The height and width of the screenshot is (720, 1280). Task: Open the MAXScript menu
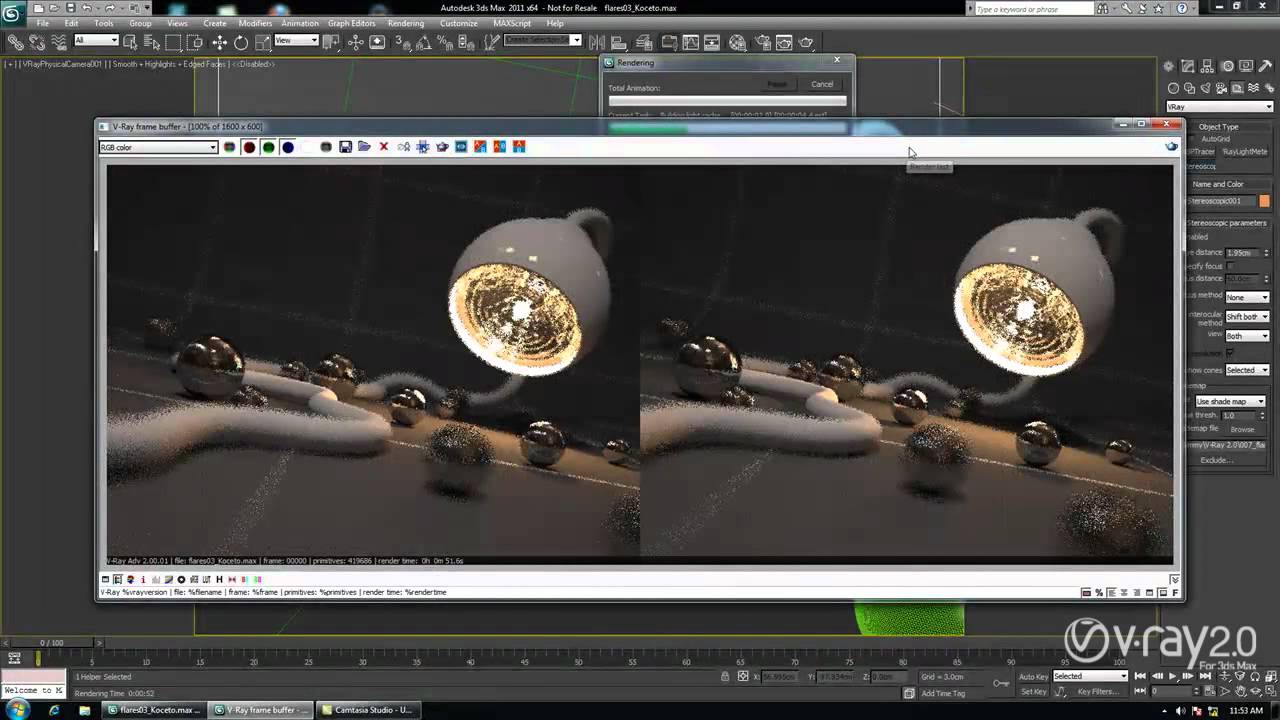pyautogui.click(x=513, y=23)
